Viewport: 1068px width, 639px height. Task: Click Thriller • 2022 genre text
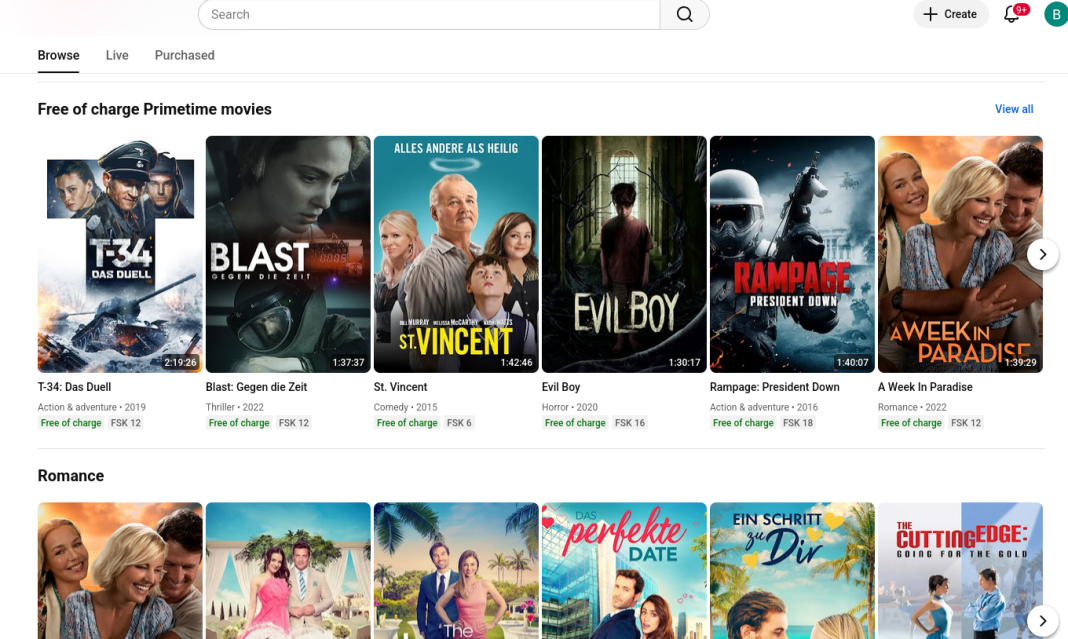[x=234, y=407]
